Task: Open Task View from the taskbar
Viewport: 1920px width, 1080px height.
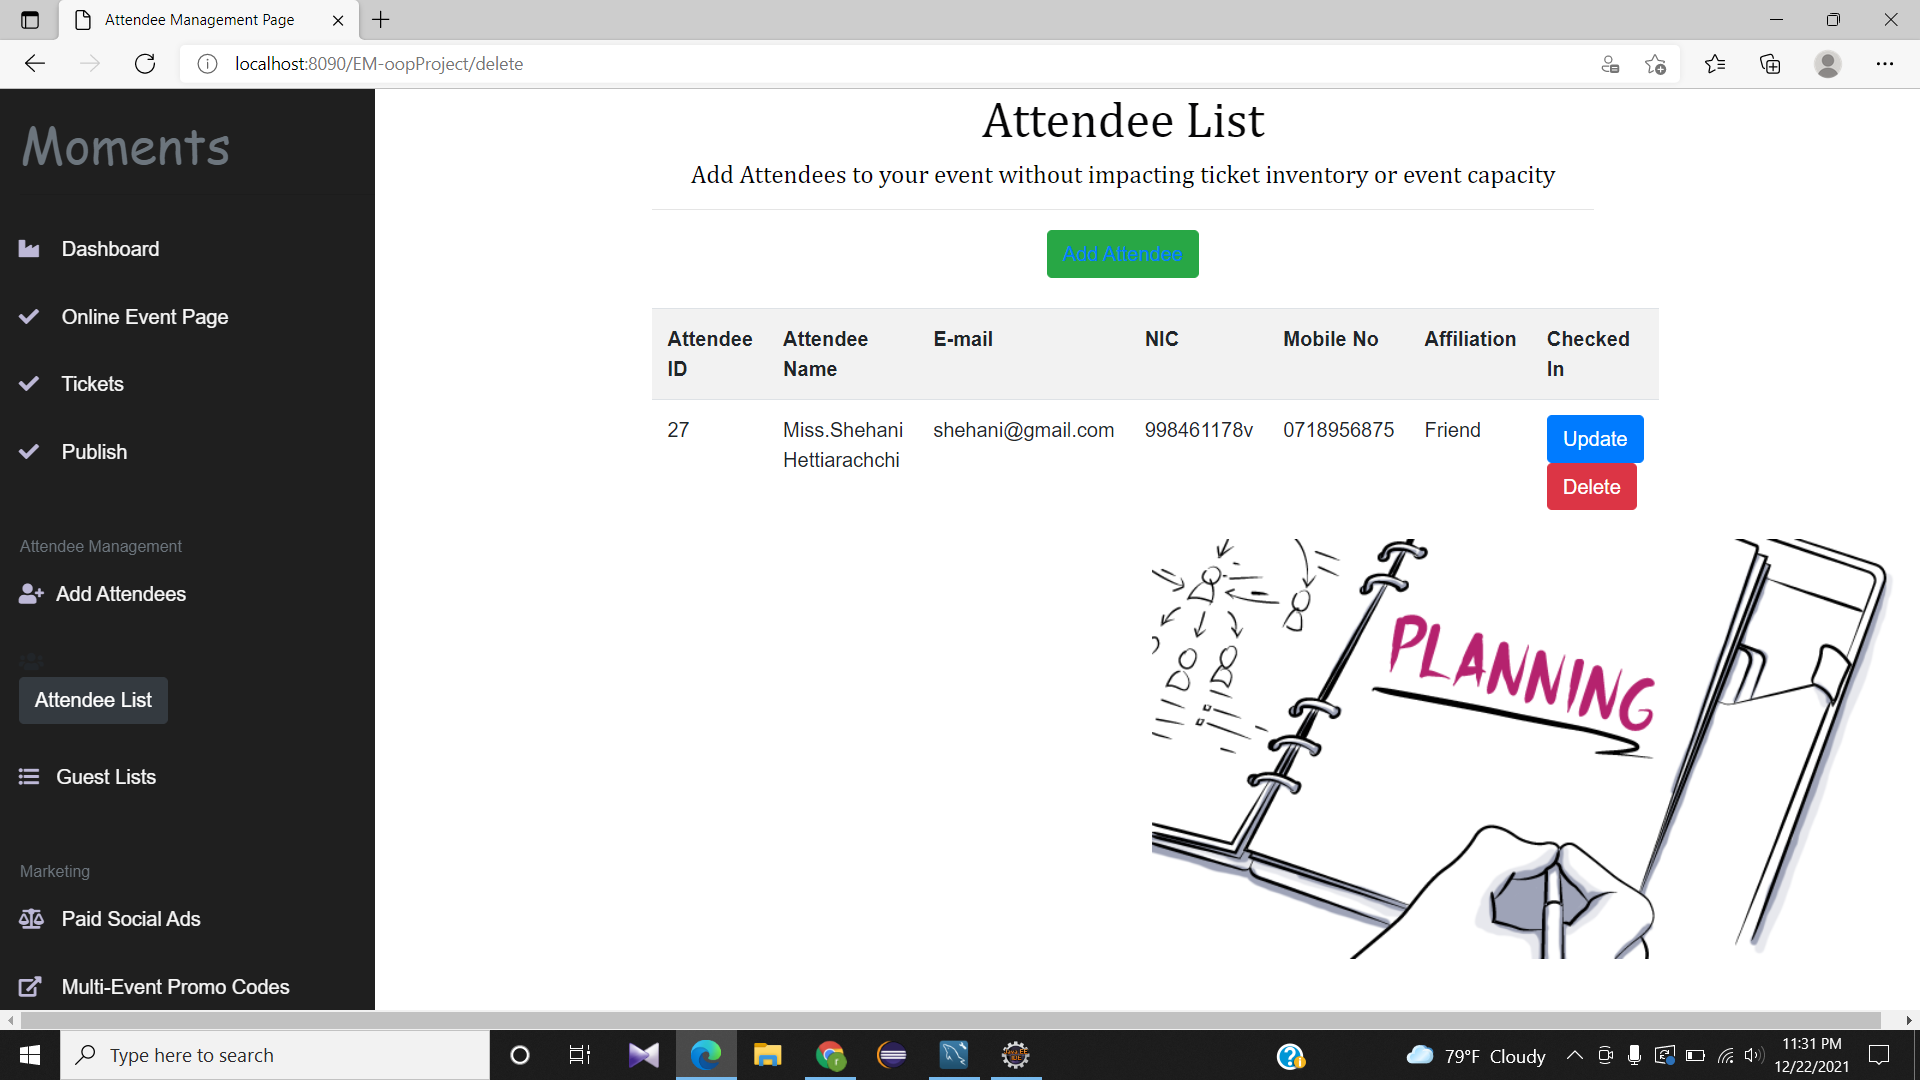Action: [578, 1054]
